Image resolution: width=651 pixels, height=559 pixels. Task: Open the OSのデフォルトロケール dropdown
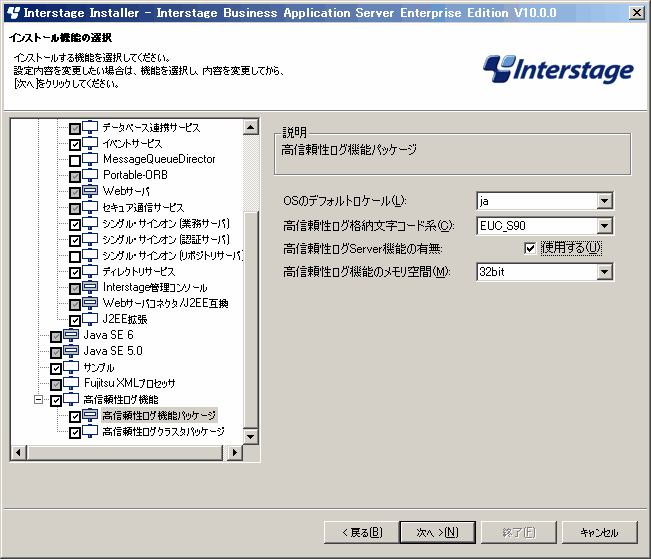(604, 201)
